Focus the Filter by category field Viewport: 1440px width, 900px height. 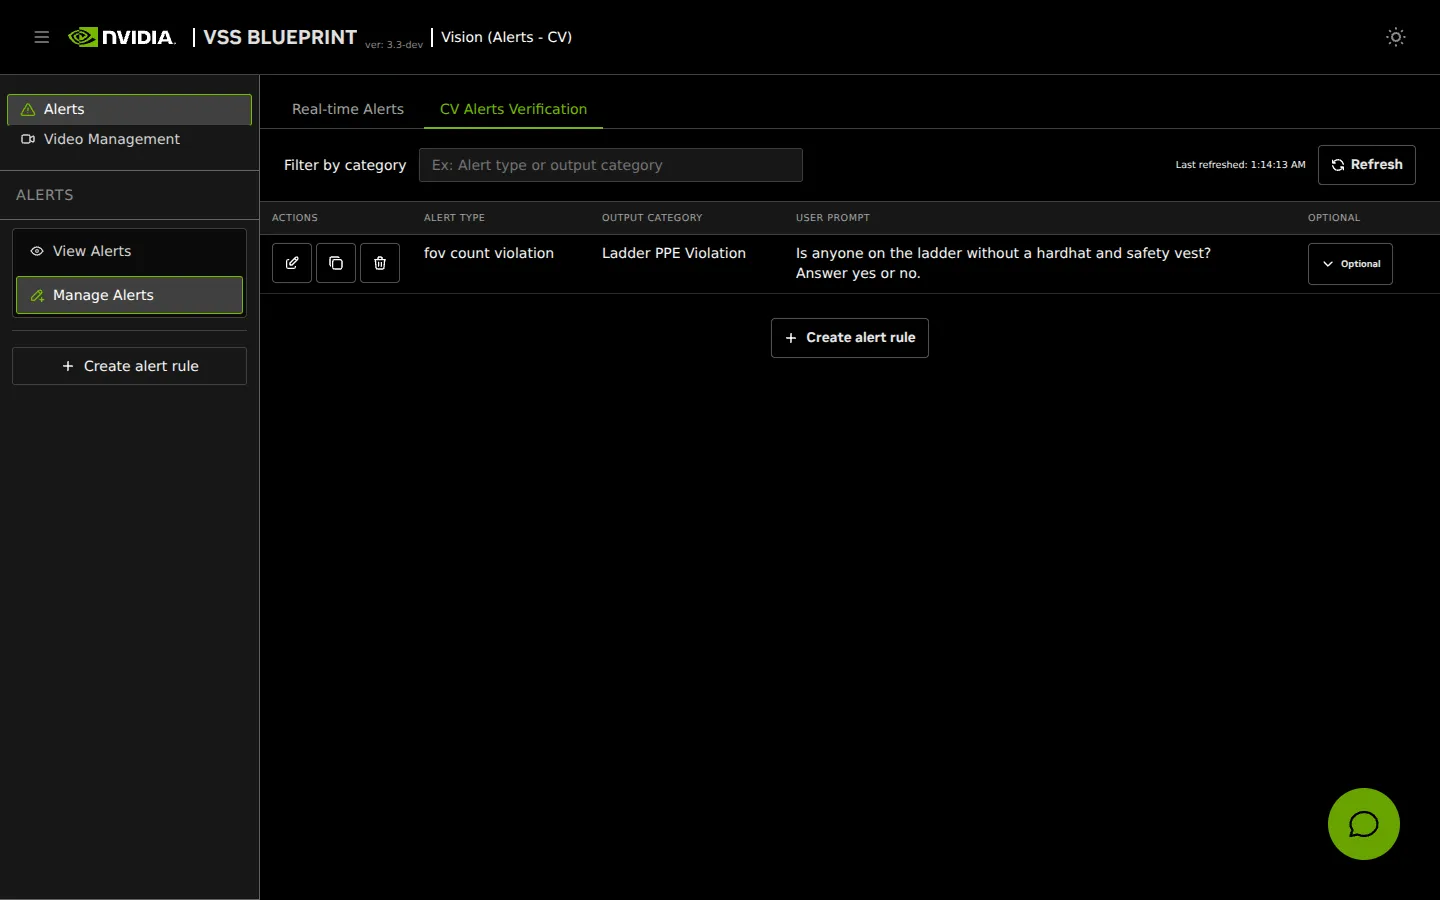coord(611,165)
